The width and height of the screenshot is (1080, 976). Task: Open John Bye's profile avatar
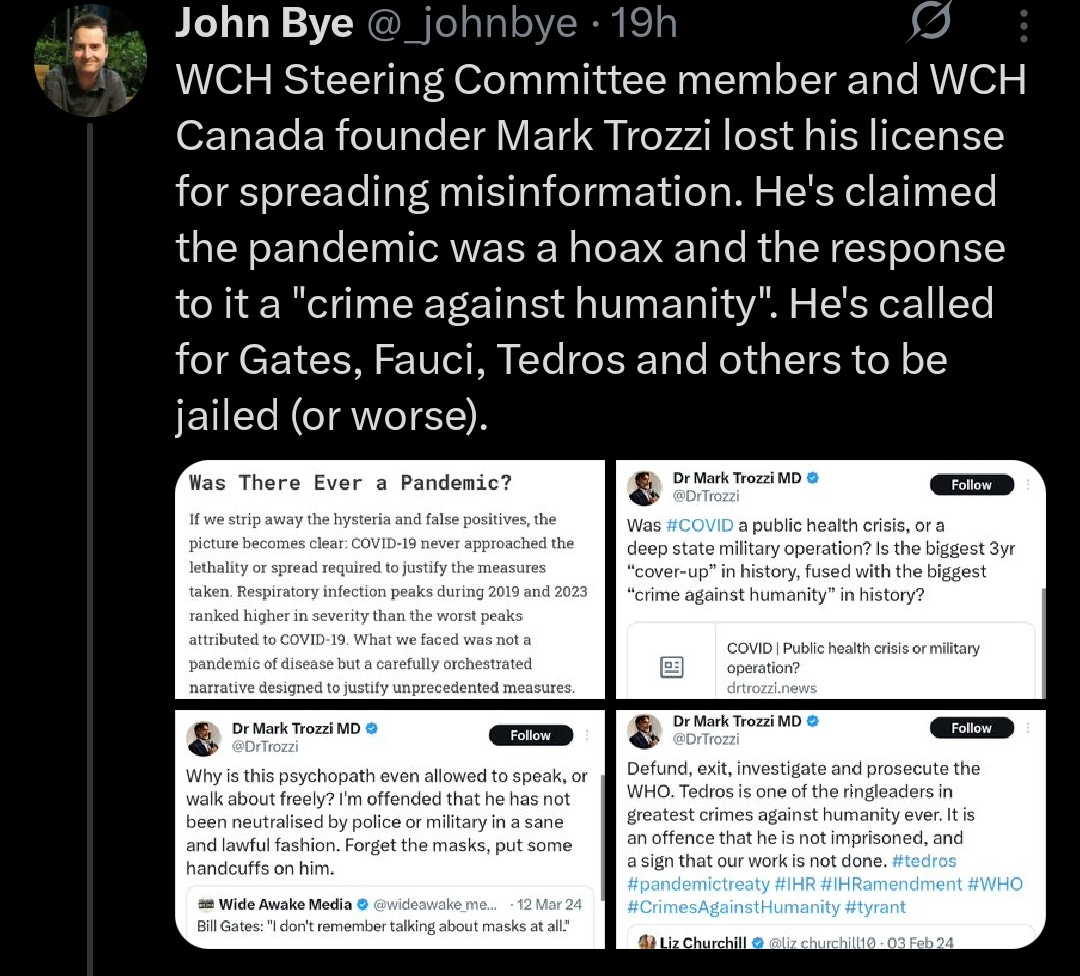pyautogui.click(x=90, y=61)
